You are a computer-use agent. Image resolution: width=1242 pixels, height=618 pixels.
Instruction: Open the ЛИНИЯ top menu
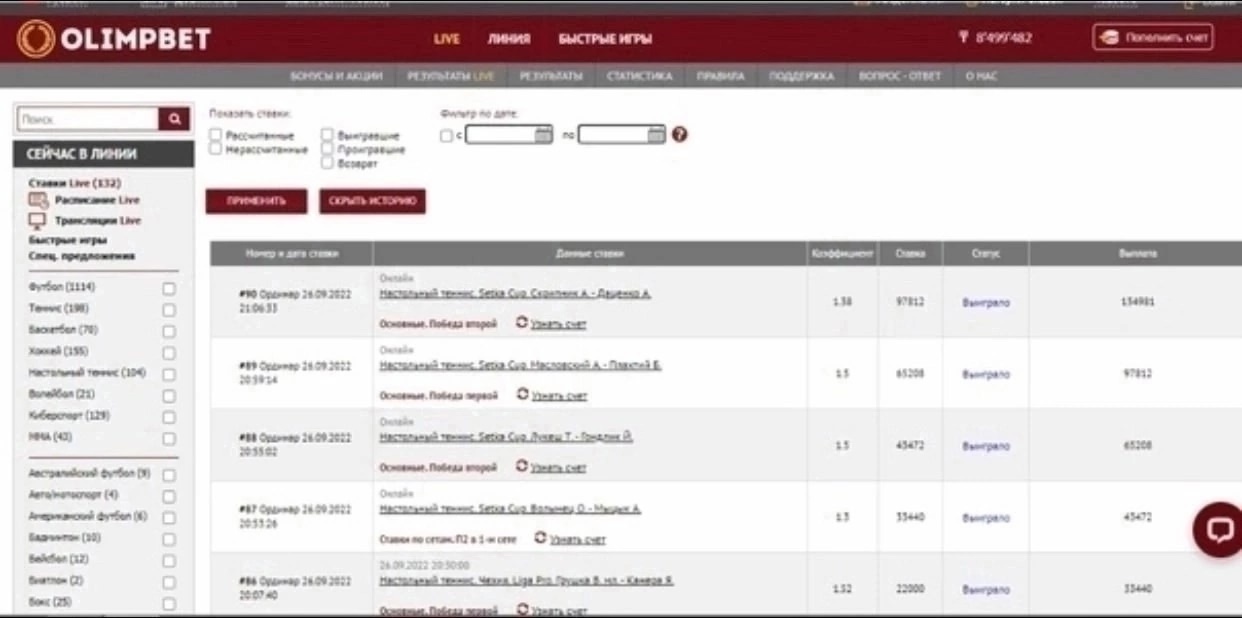point(509,39)
